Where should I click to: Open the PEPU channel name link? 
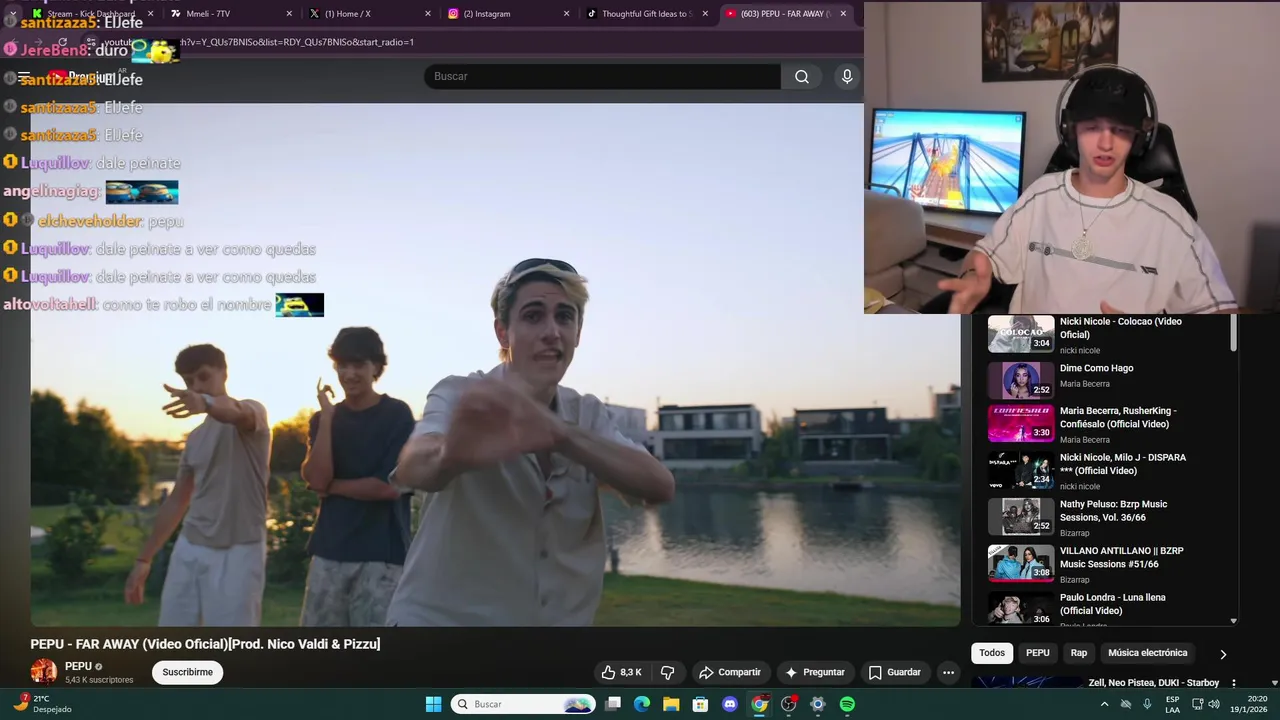tap(78, 666)
